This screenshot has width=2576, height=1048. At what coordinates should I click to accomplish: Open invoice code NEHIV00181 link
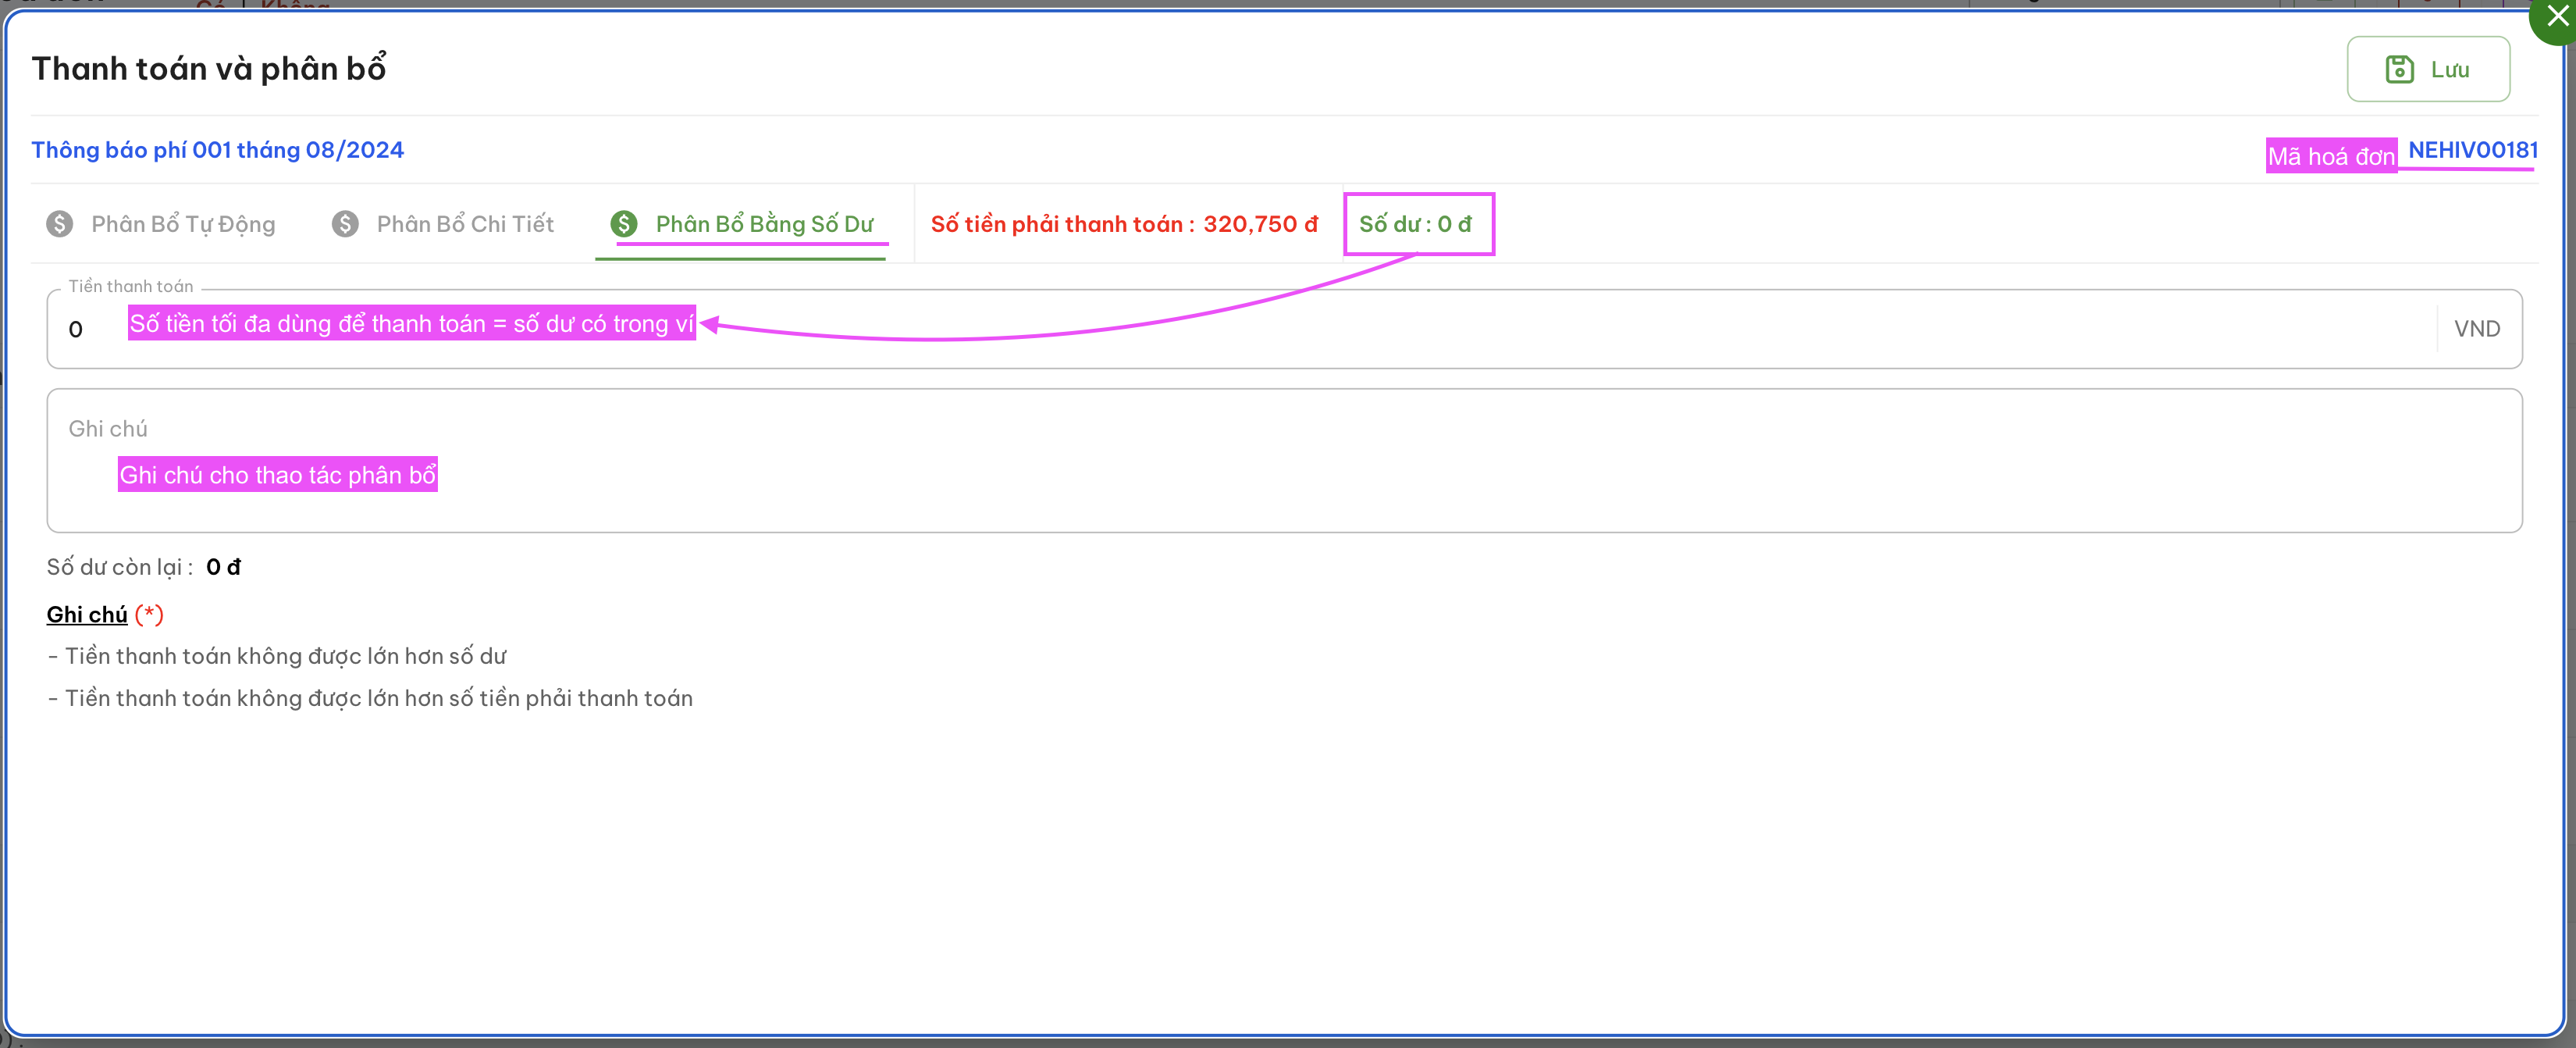(2472, 150)
